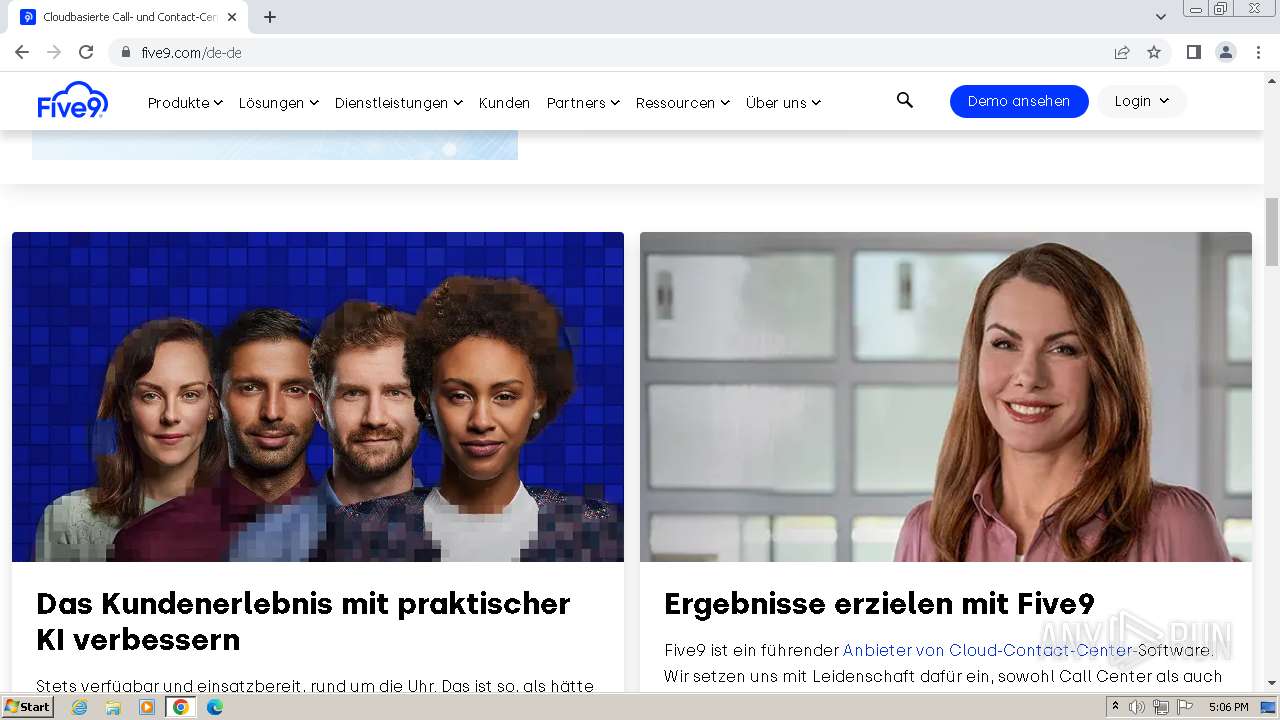Click the Chrome icon in the taskbar
This screenshot has width=1280, height=720.
tap(181, 707)
